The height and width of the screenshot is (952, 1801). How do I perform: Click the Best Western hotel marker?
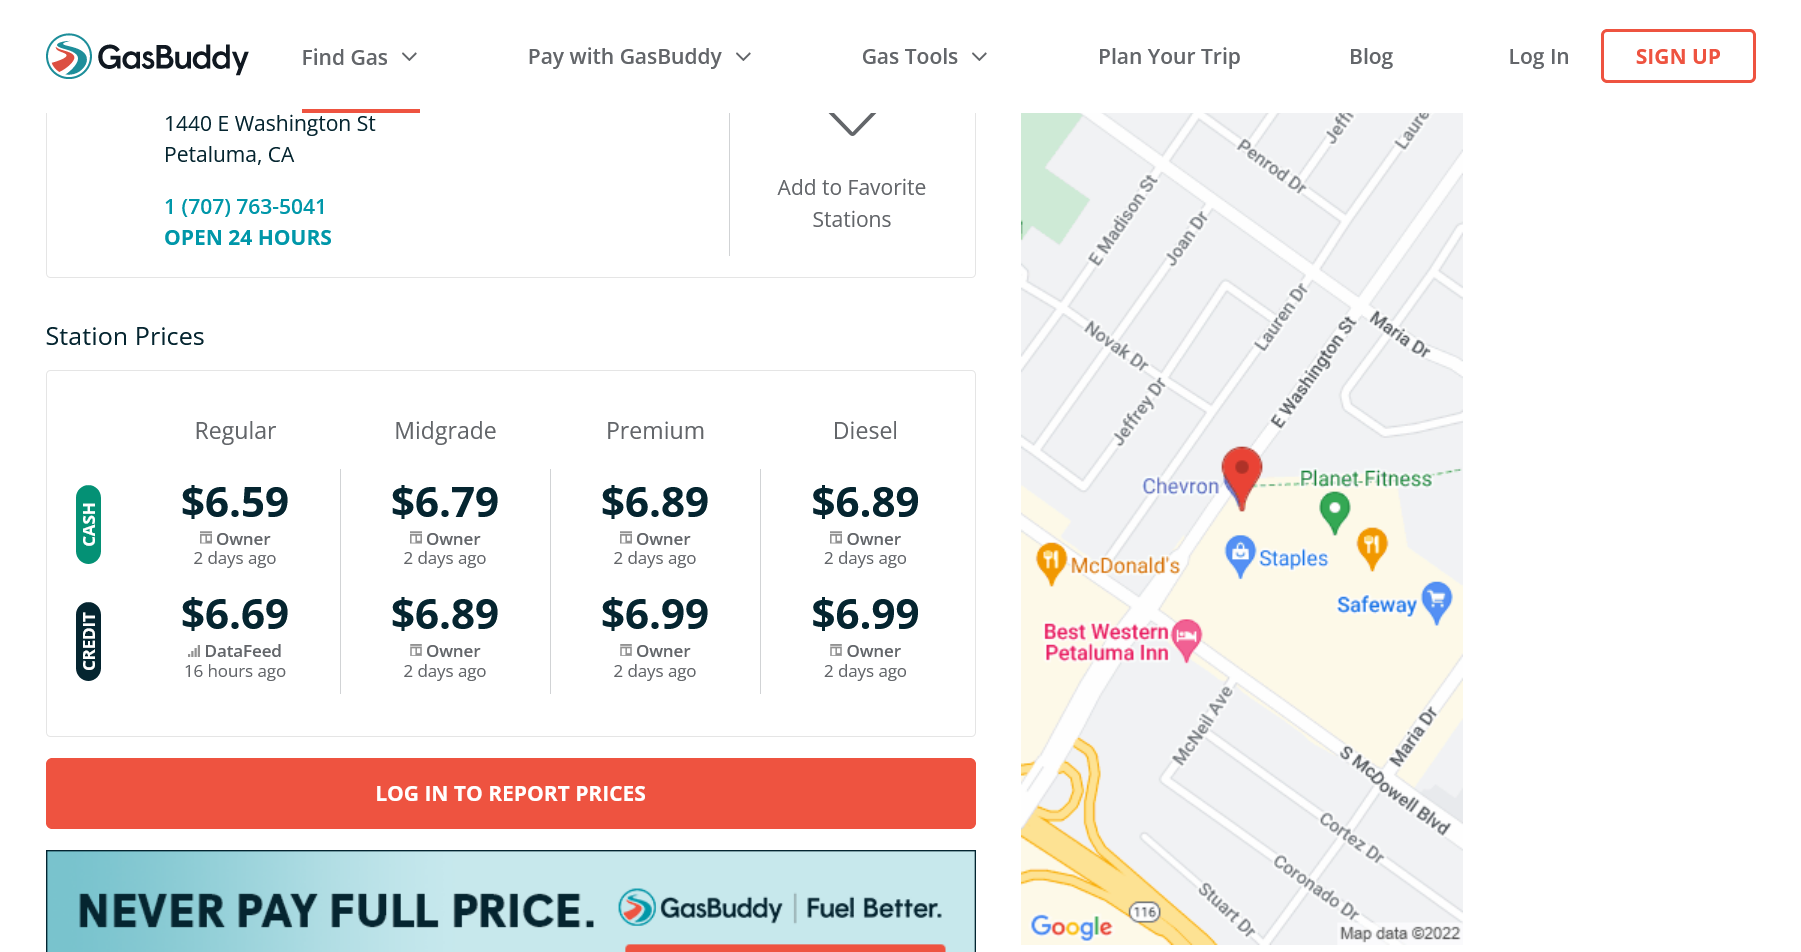click(1187, 637)
